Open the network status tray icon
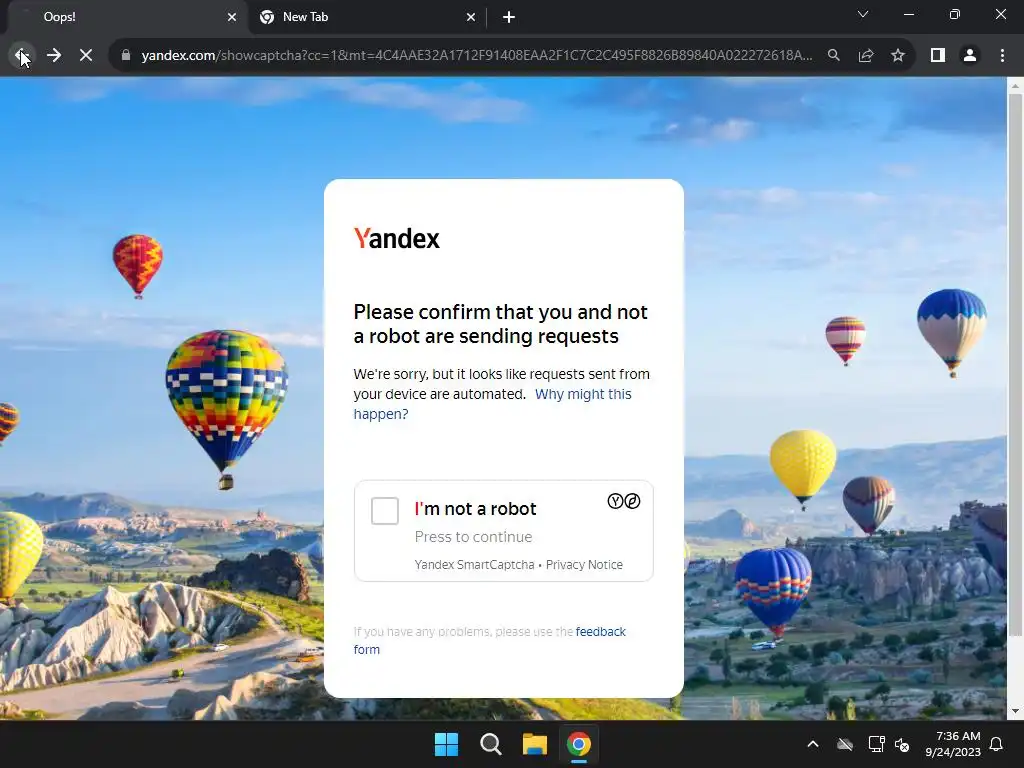Image resolution: width=1024 pixels, height=768 pixels. pyautogui.click(x=876, y=744)
